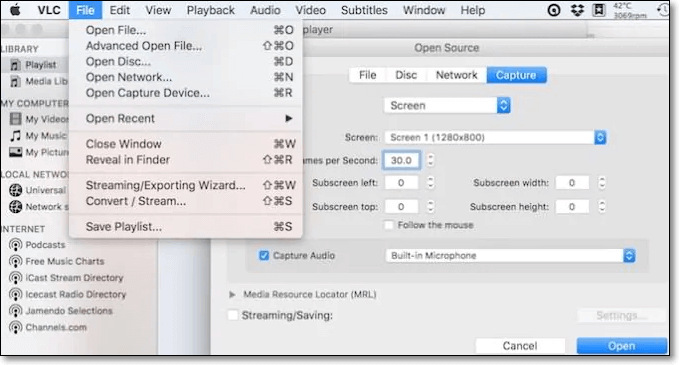Open the Apple menu
The width and height of the screenshot is (679, 365).
(x=15, y=10)
